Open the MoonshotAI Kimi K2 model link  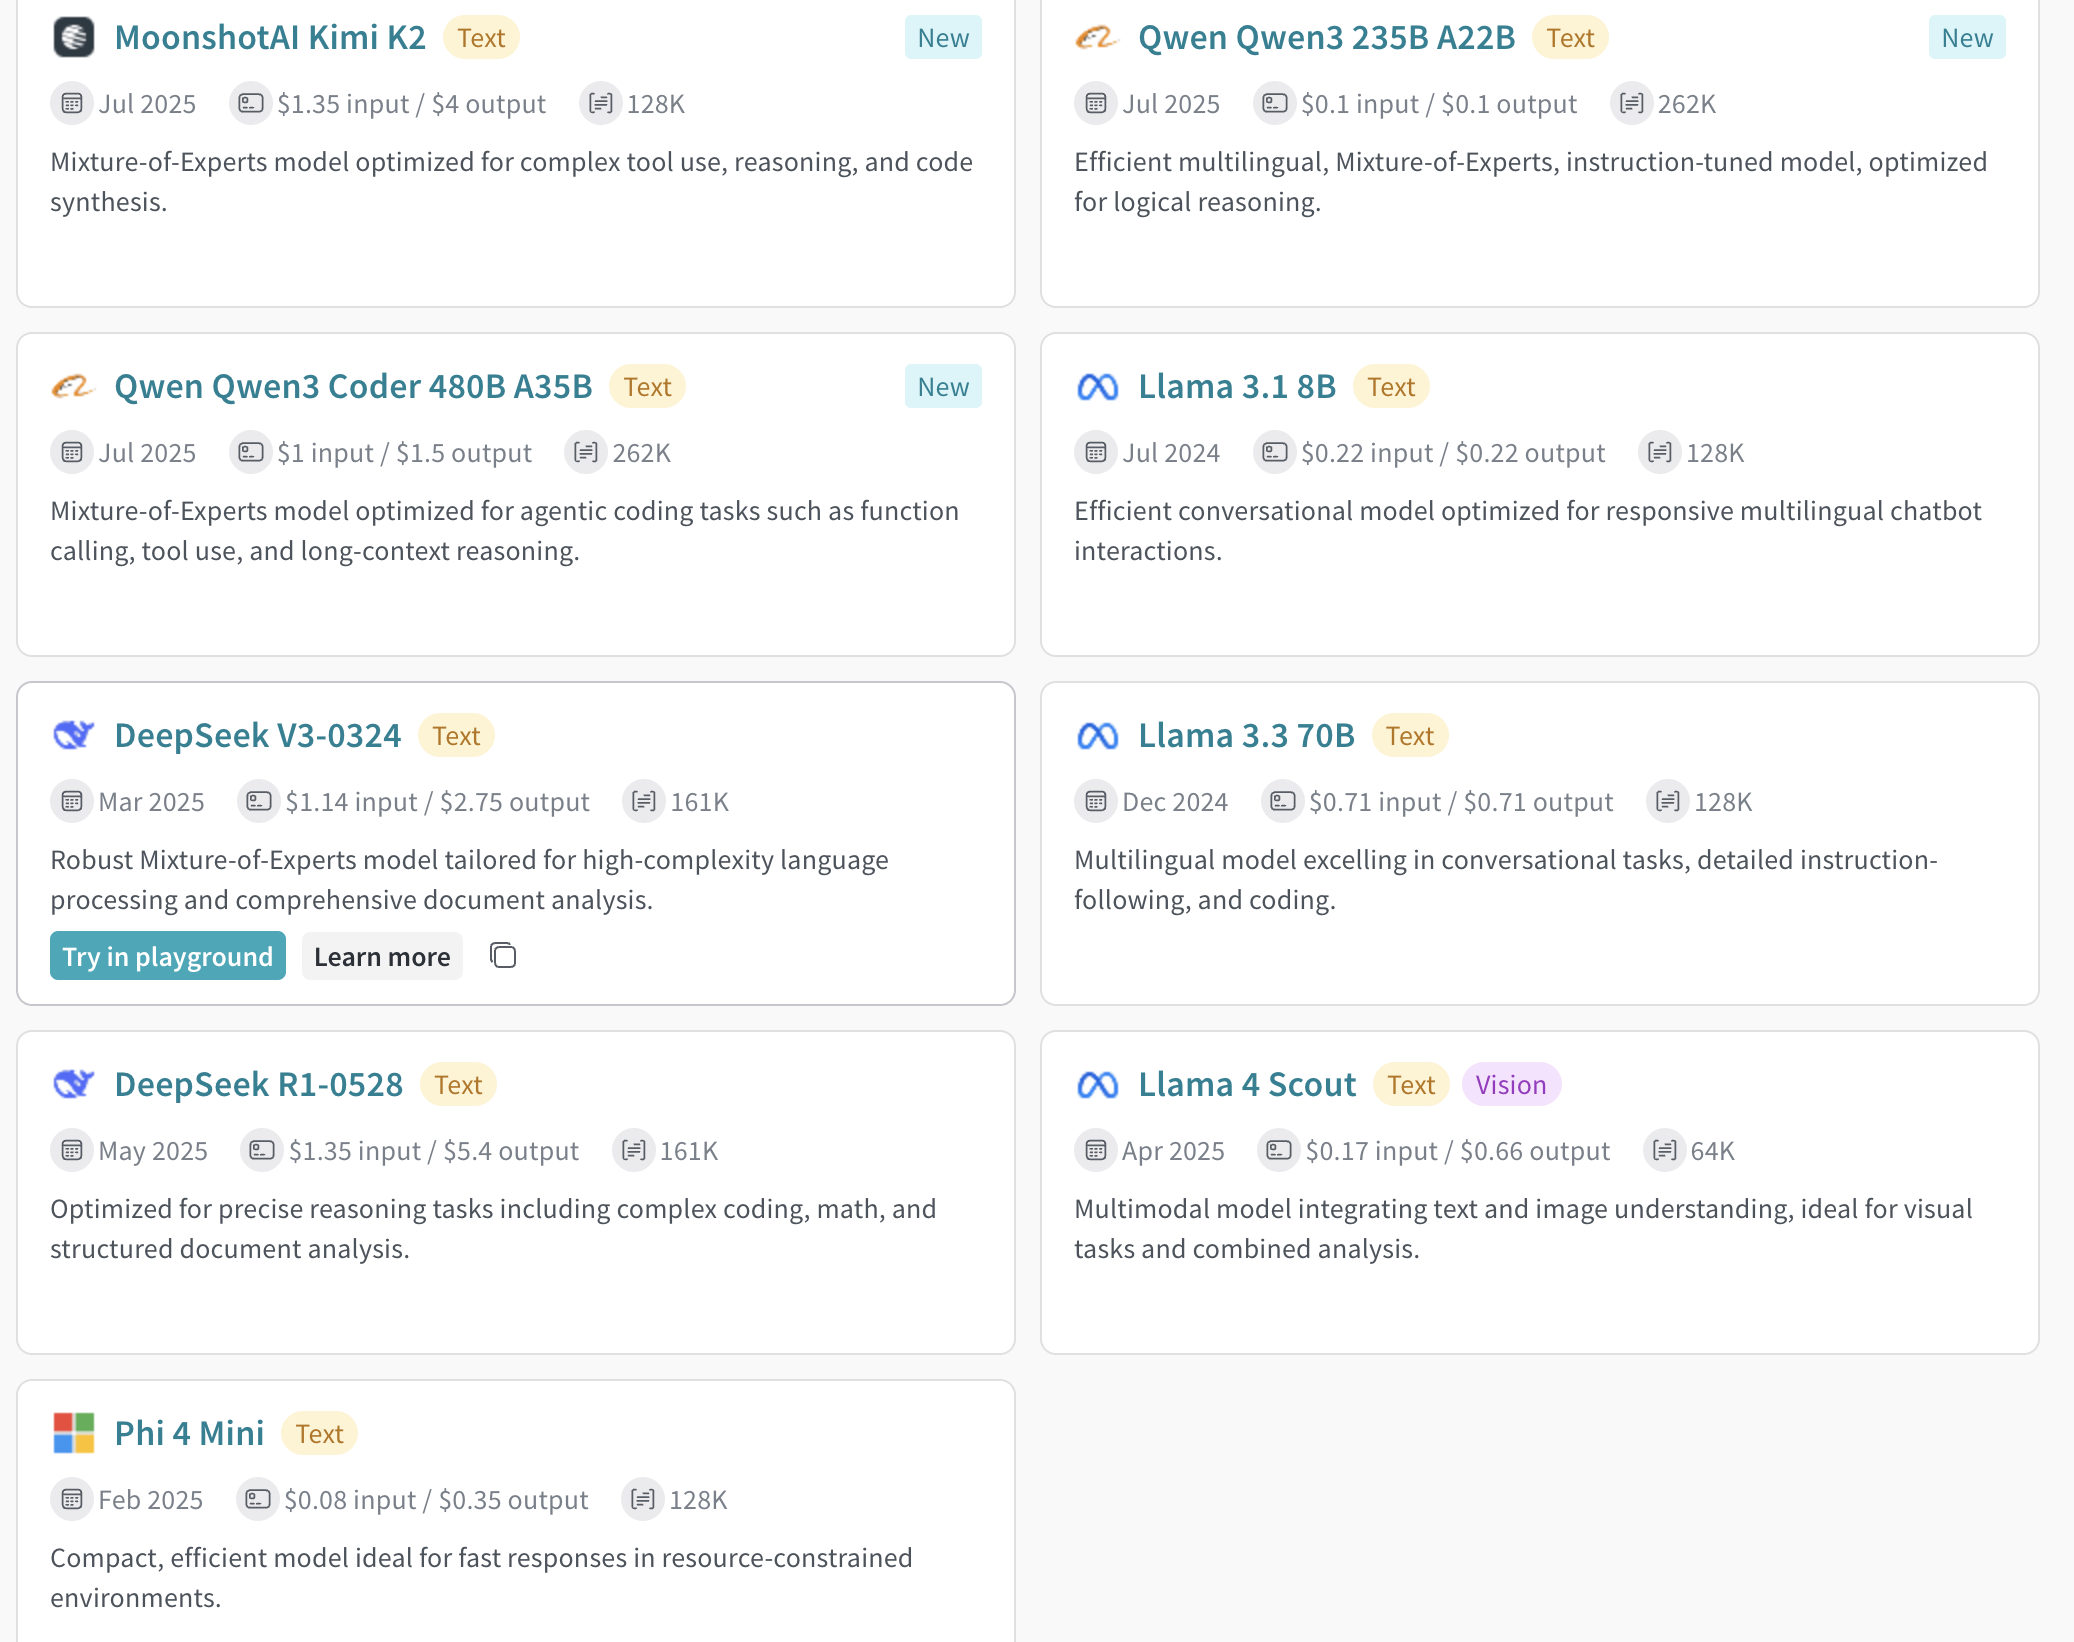point(270,38)
